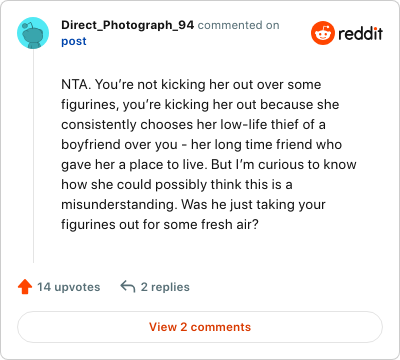Click the "14 upvotes" count
Screen dimensions: 400x360
tap(68, 287)
